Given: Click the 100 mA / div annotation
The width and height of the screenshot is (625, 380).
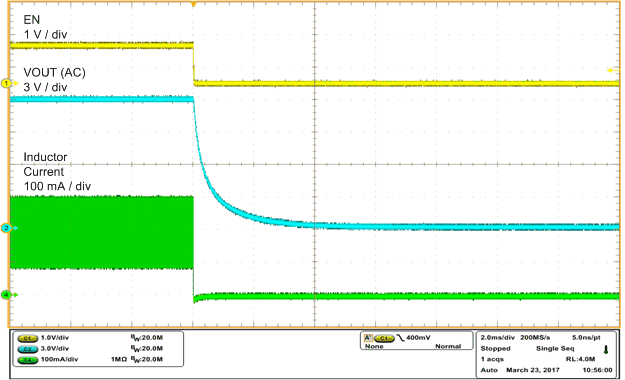Looking at the screenshot, I should tap(57, 186).
